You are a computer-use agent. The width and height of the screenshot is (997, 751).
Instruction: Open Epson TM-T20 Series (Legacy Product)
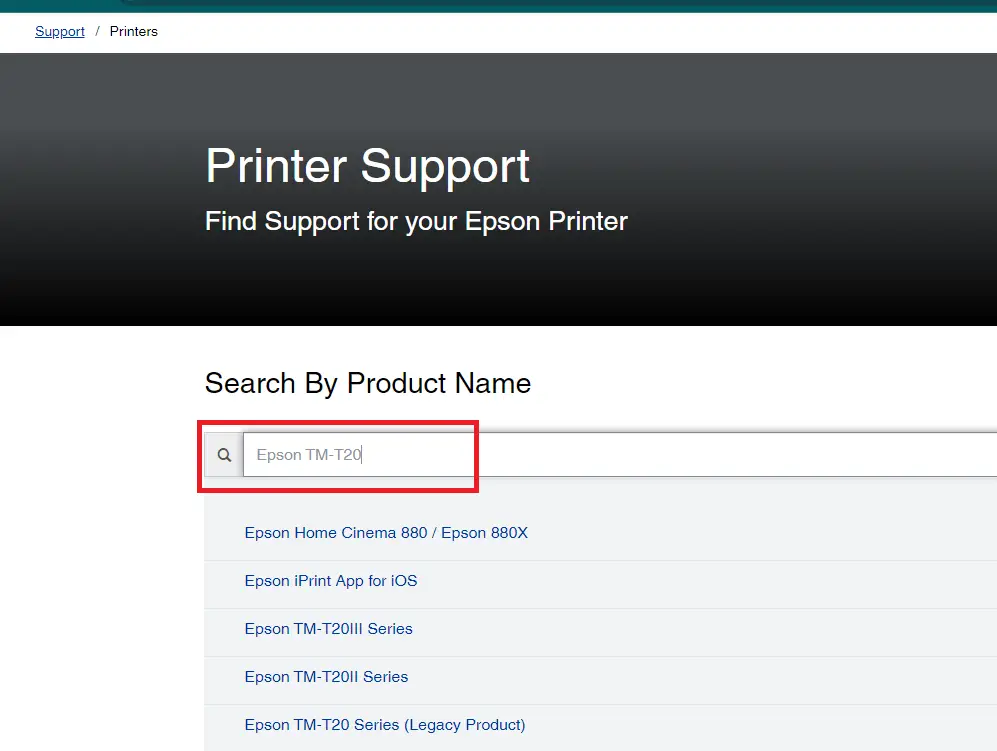(385, 725)
